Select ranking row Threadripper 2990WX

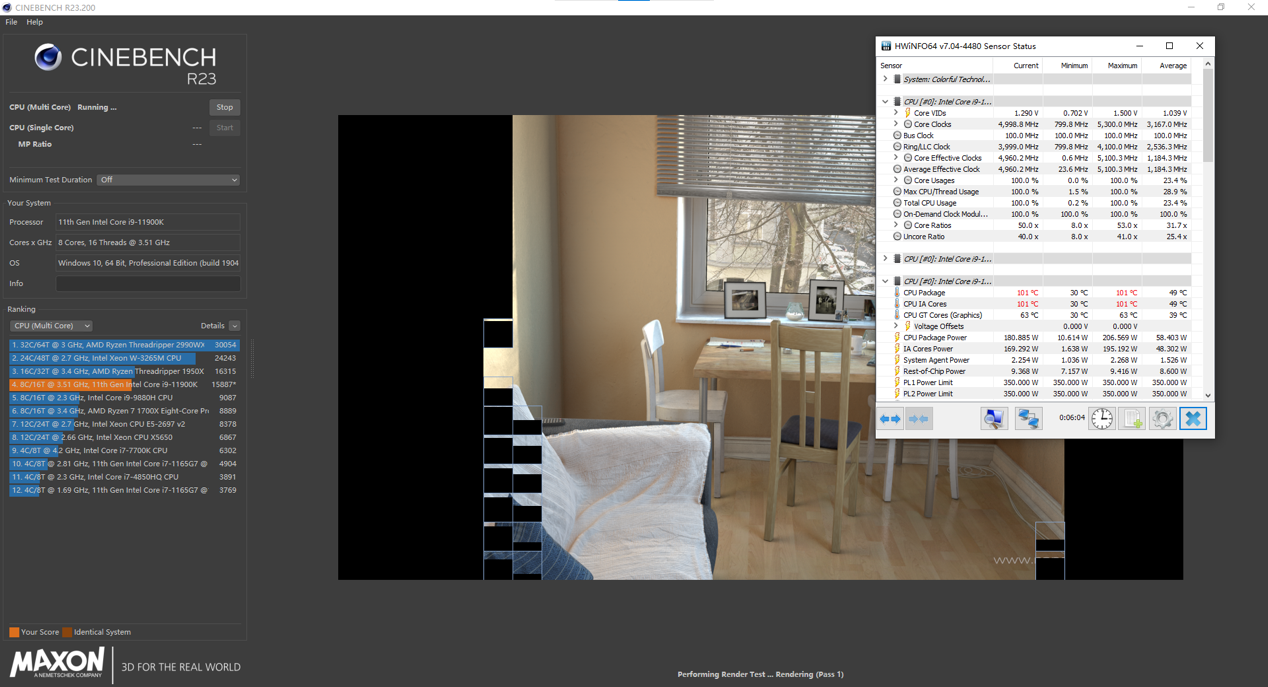click(x=124, y=345)
